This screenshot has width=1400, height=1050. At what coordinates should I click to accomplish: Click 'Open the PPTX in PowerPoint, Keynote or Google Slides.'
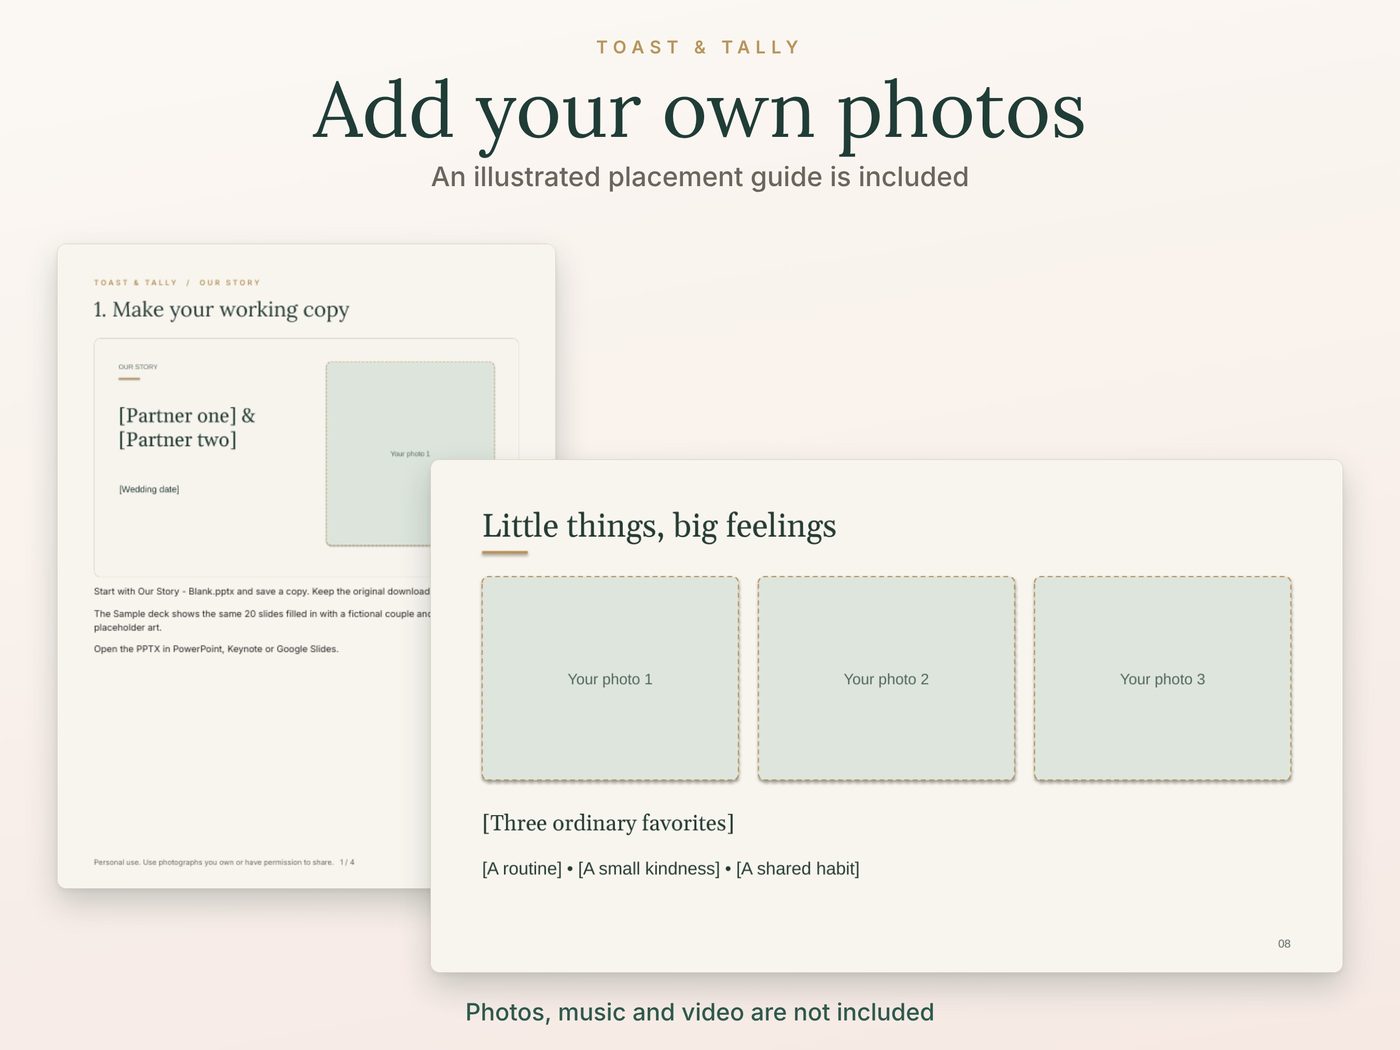pos(216,649)
